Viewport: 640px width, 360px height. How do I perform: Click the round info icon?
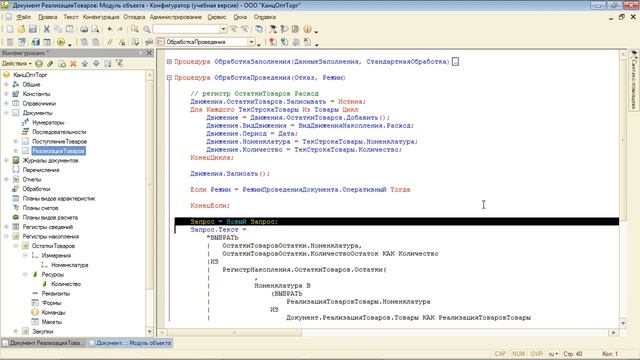(307, 29)
